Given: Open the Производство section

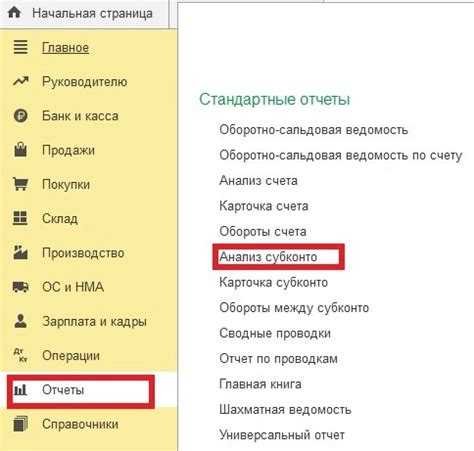Looking at the screenshot, I should click(x=83, y=253).
